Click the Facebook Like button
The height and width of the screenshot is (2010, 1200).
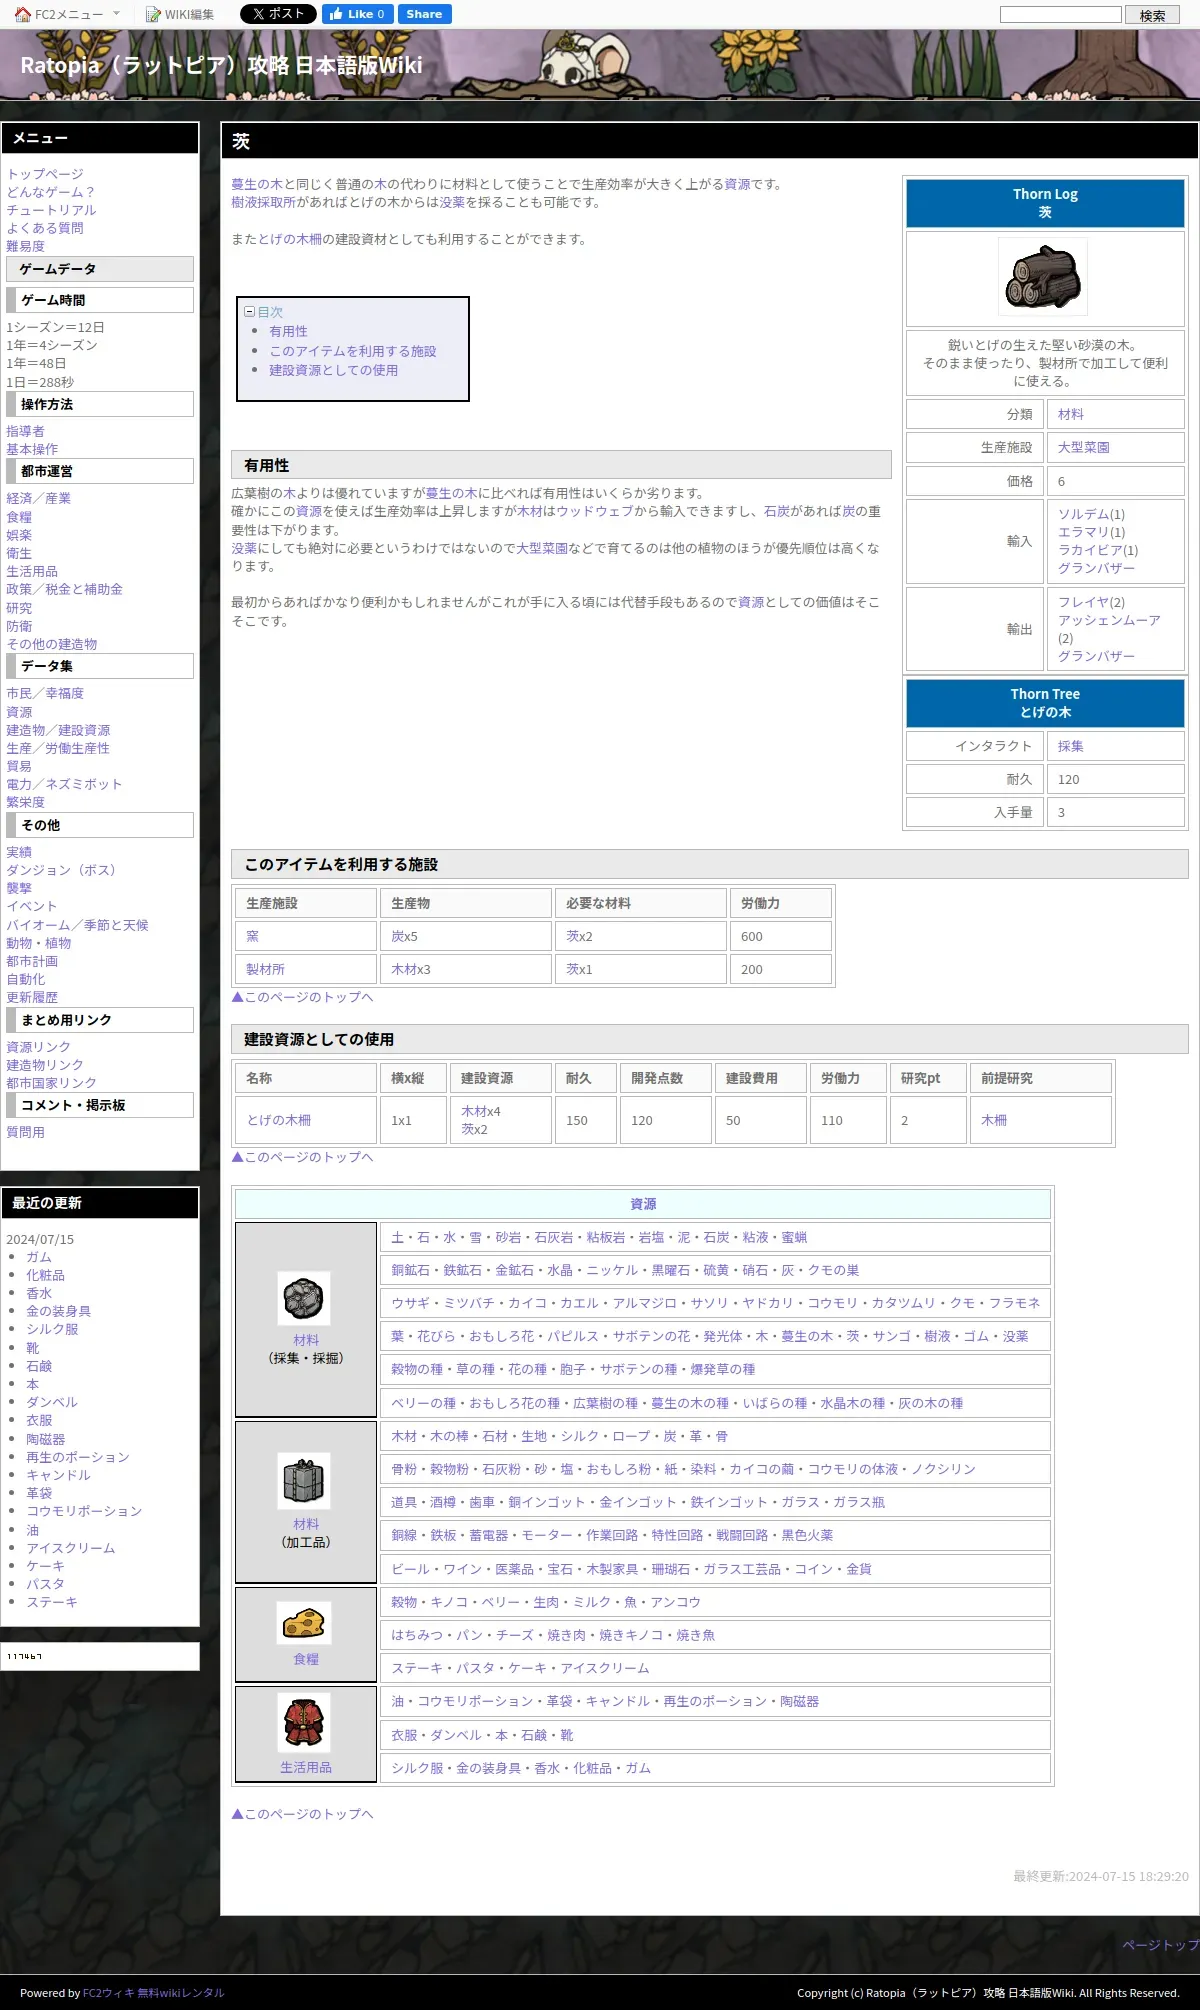click(x=357, y=14)
